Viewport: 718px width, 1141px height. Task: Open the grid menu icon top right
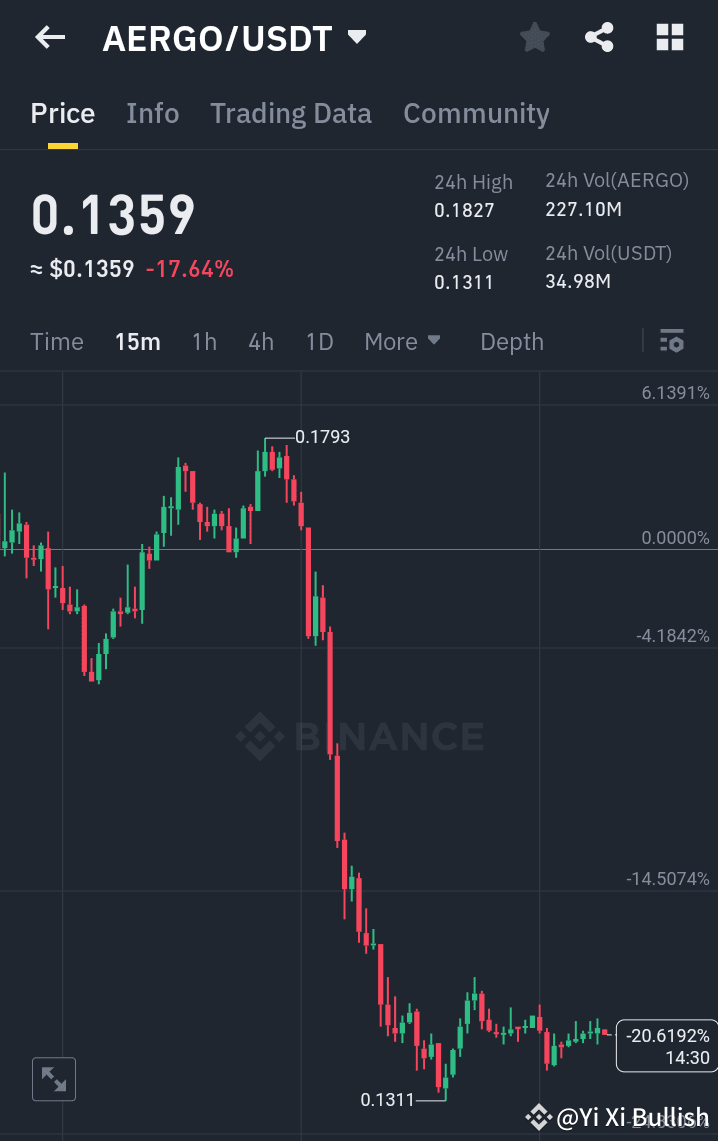coord(668,37)
